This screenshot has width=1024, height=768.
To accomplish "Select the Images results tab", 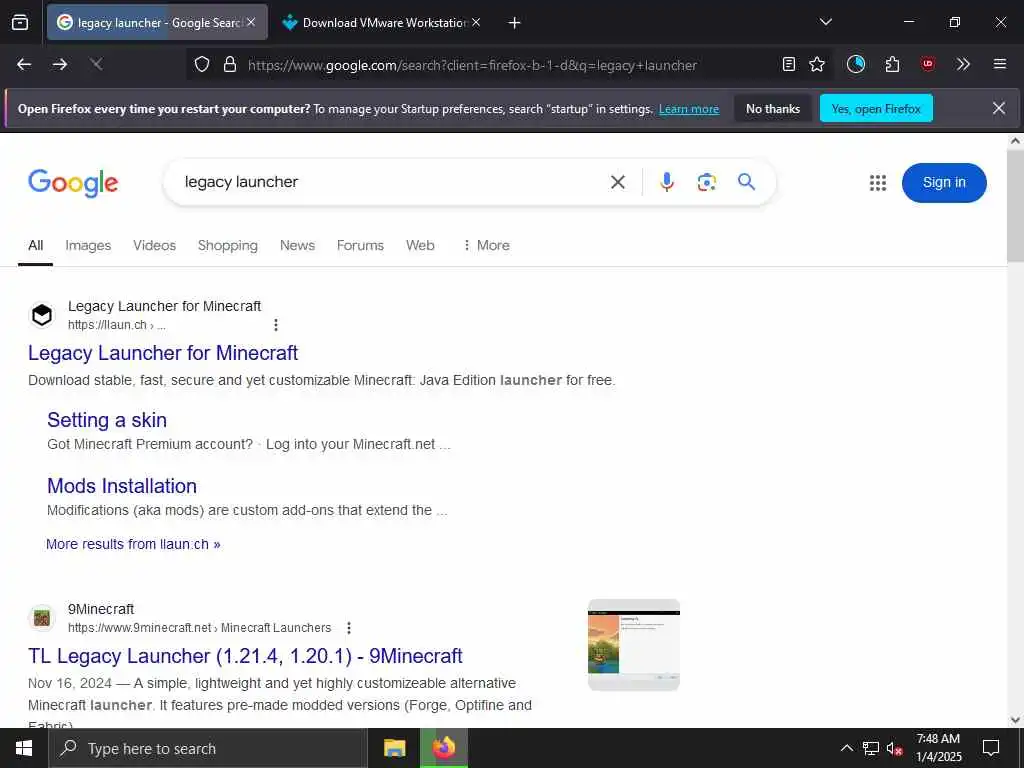I will 88,246.
